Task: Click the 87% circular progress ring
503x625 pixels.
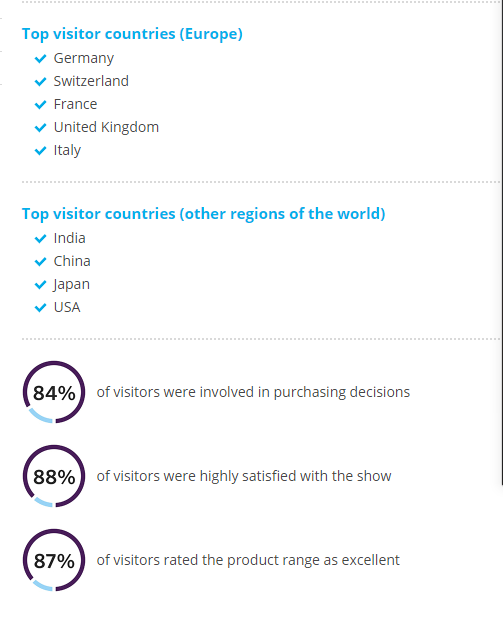Action: tap(54, 560)
